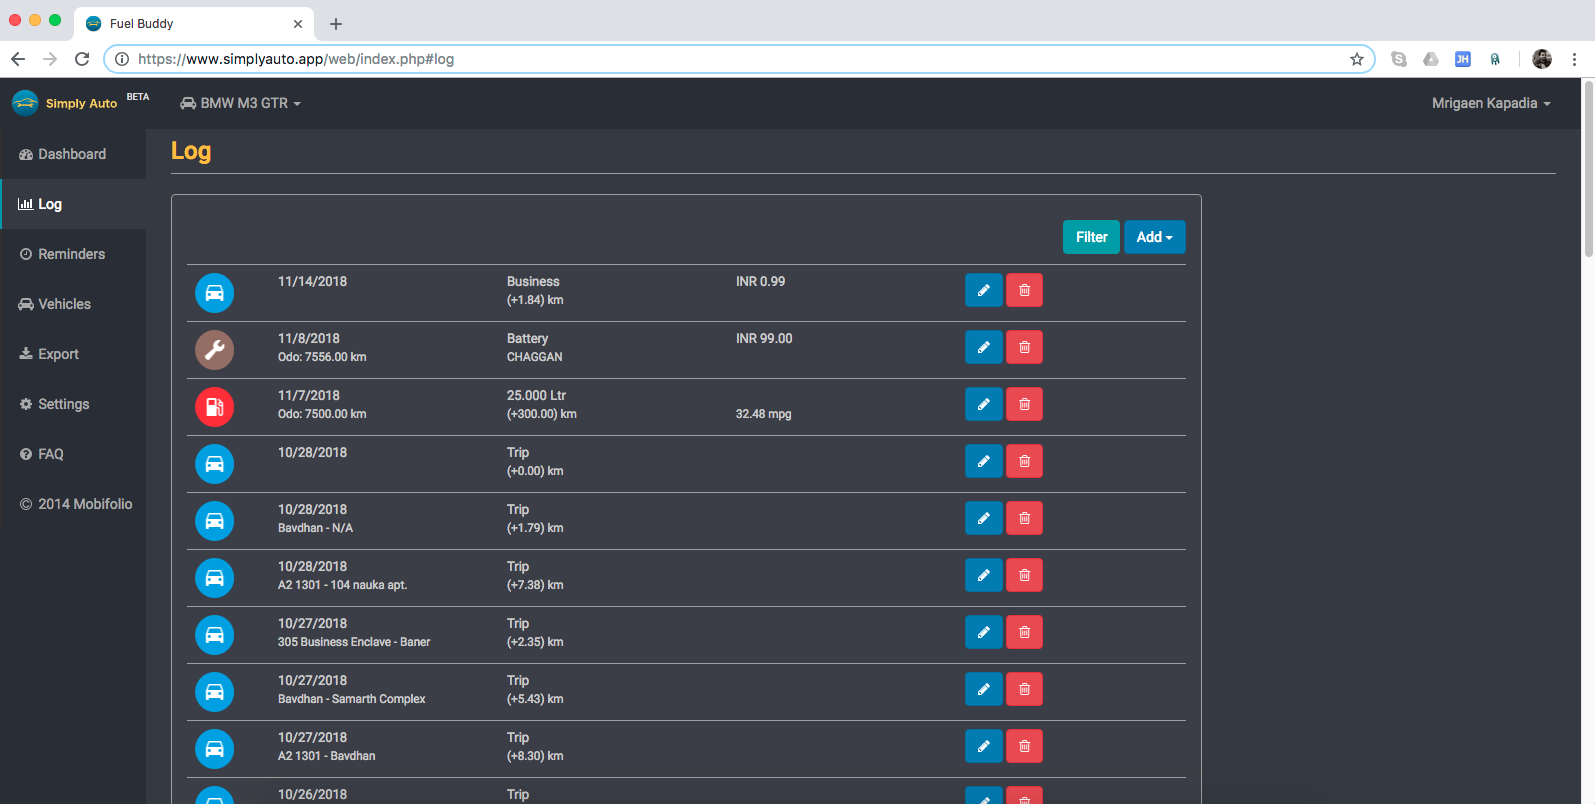Open Export in the sidebar
1595x804 pixels.
[73, 354]
